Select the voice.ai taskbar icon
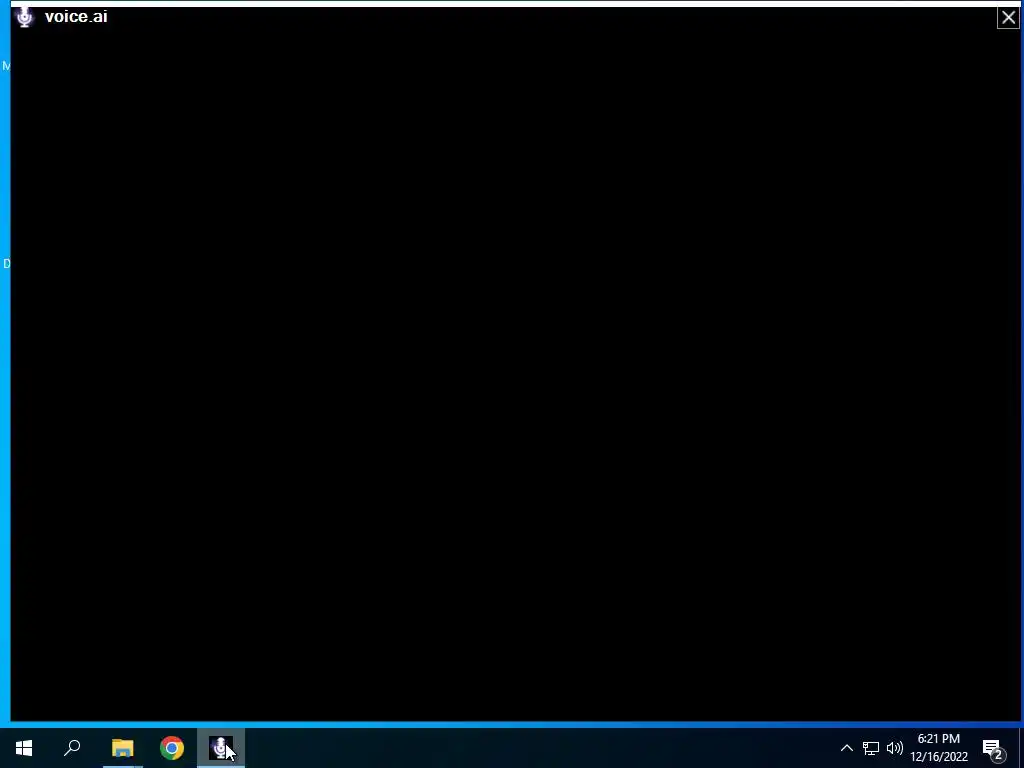 point(221,748)
